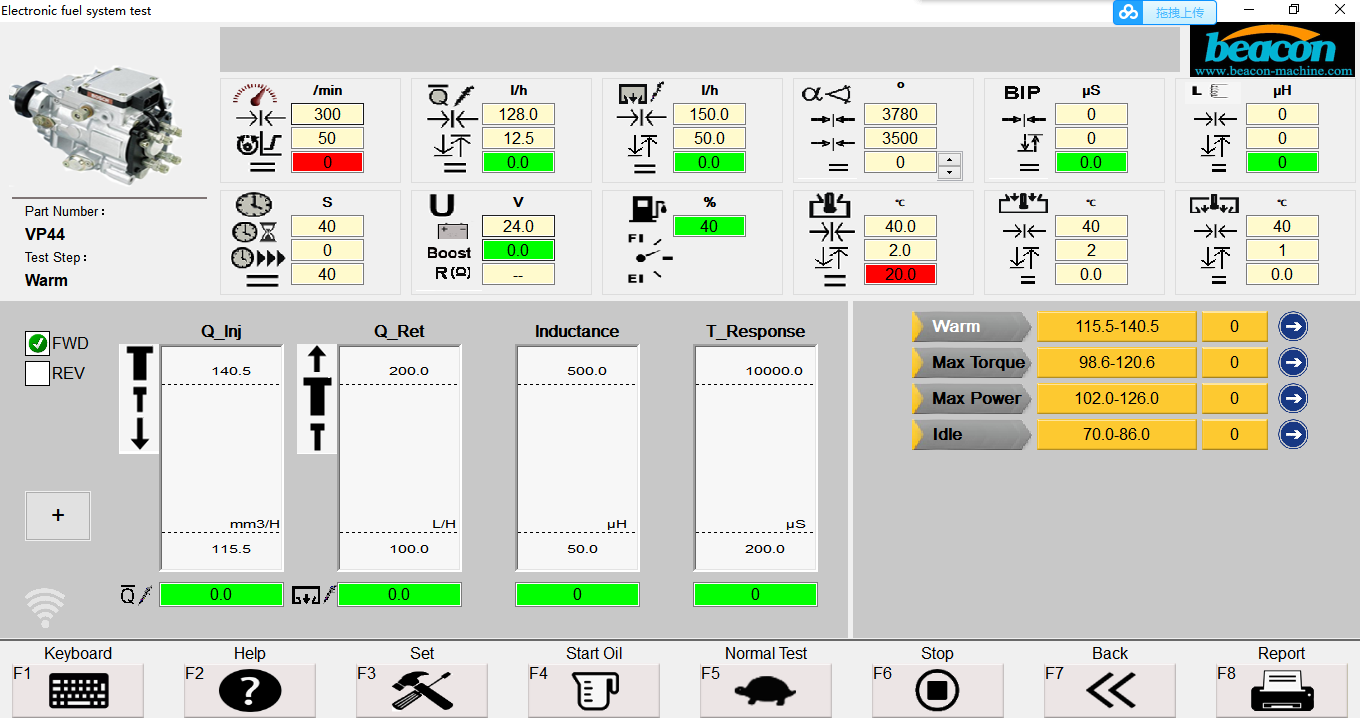This screenshot has height=718, width=1360.
Task: Edit the time field 40 beside clock
Action: pos(327,226)
